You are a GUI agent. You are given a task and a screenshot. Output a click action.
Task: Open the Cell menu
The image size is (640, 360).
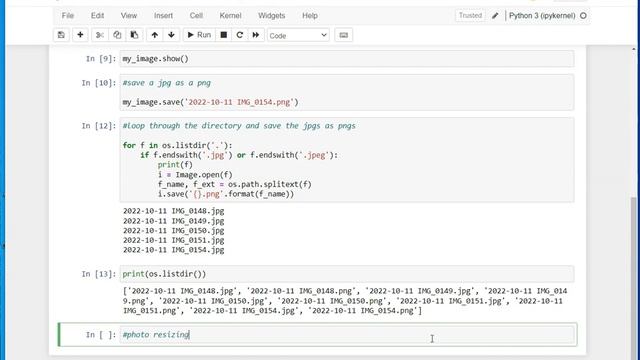(x=196, y=16)
